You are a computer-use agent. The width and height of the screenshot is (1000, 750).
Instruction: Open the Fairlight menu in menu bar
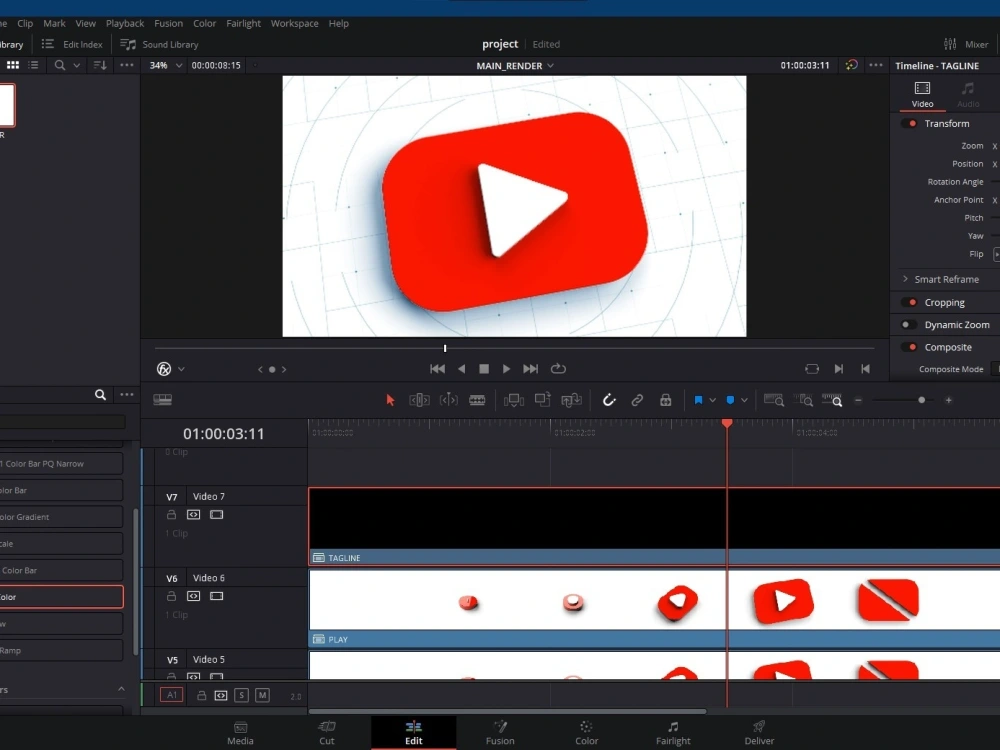[244, 23]
